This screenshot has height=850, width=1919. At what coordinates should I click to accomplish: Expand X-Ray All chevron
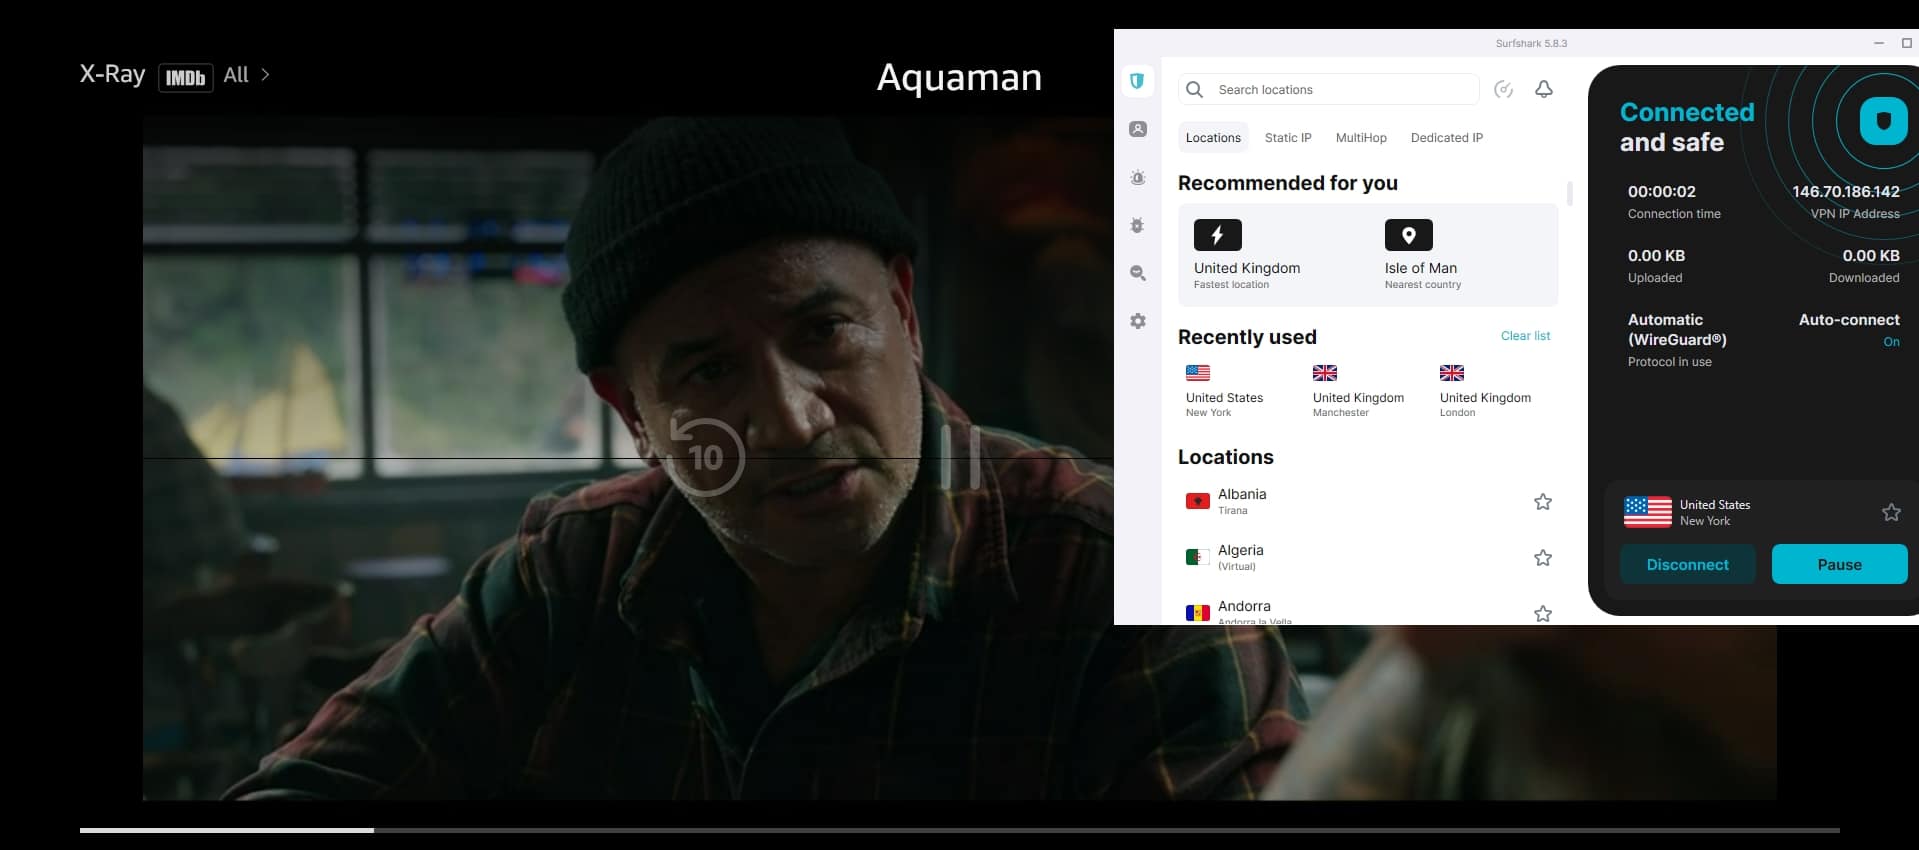(265, 75)
